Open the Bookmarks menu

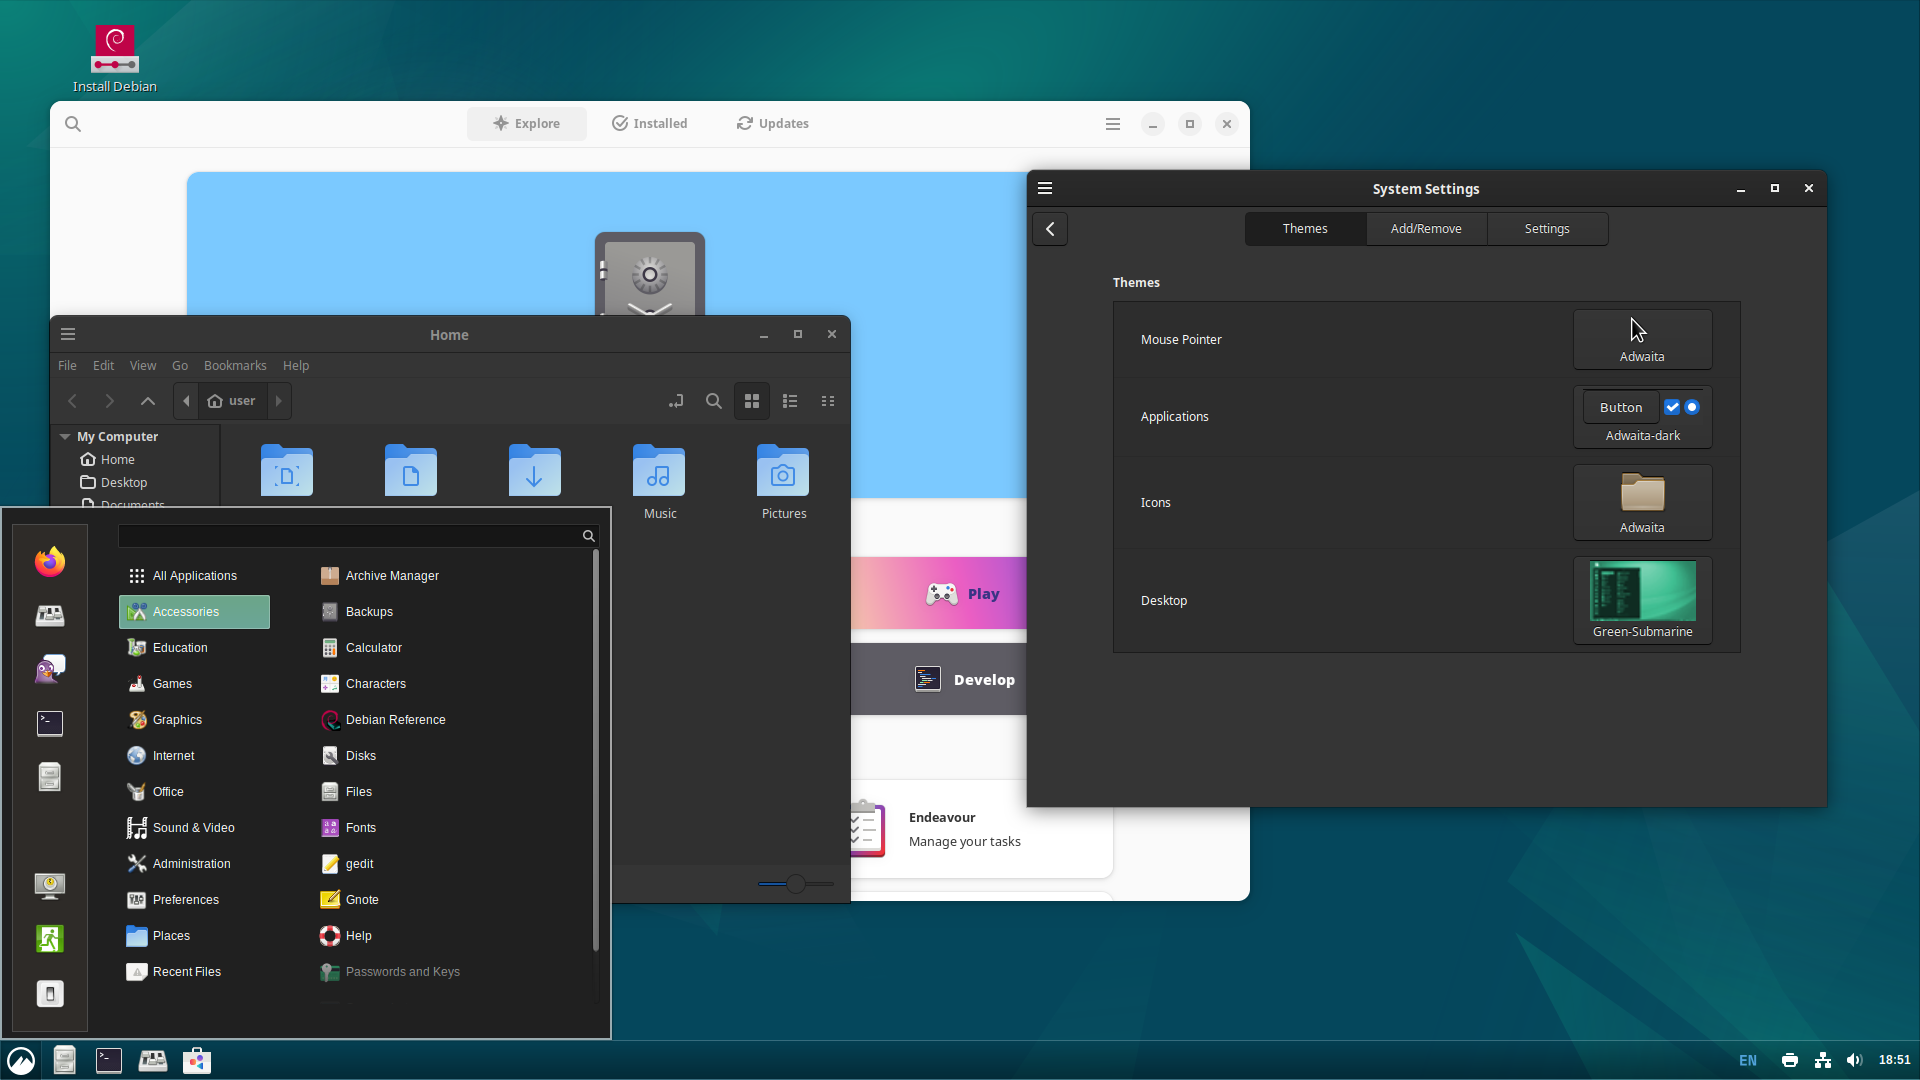click(235, 366)
